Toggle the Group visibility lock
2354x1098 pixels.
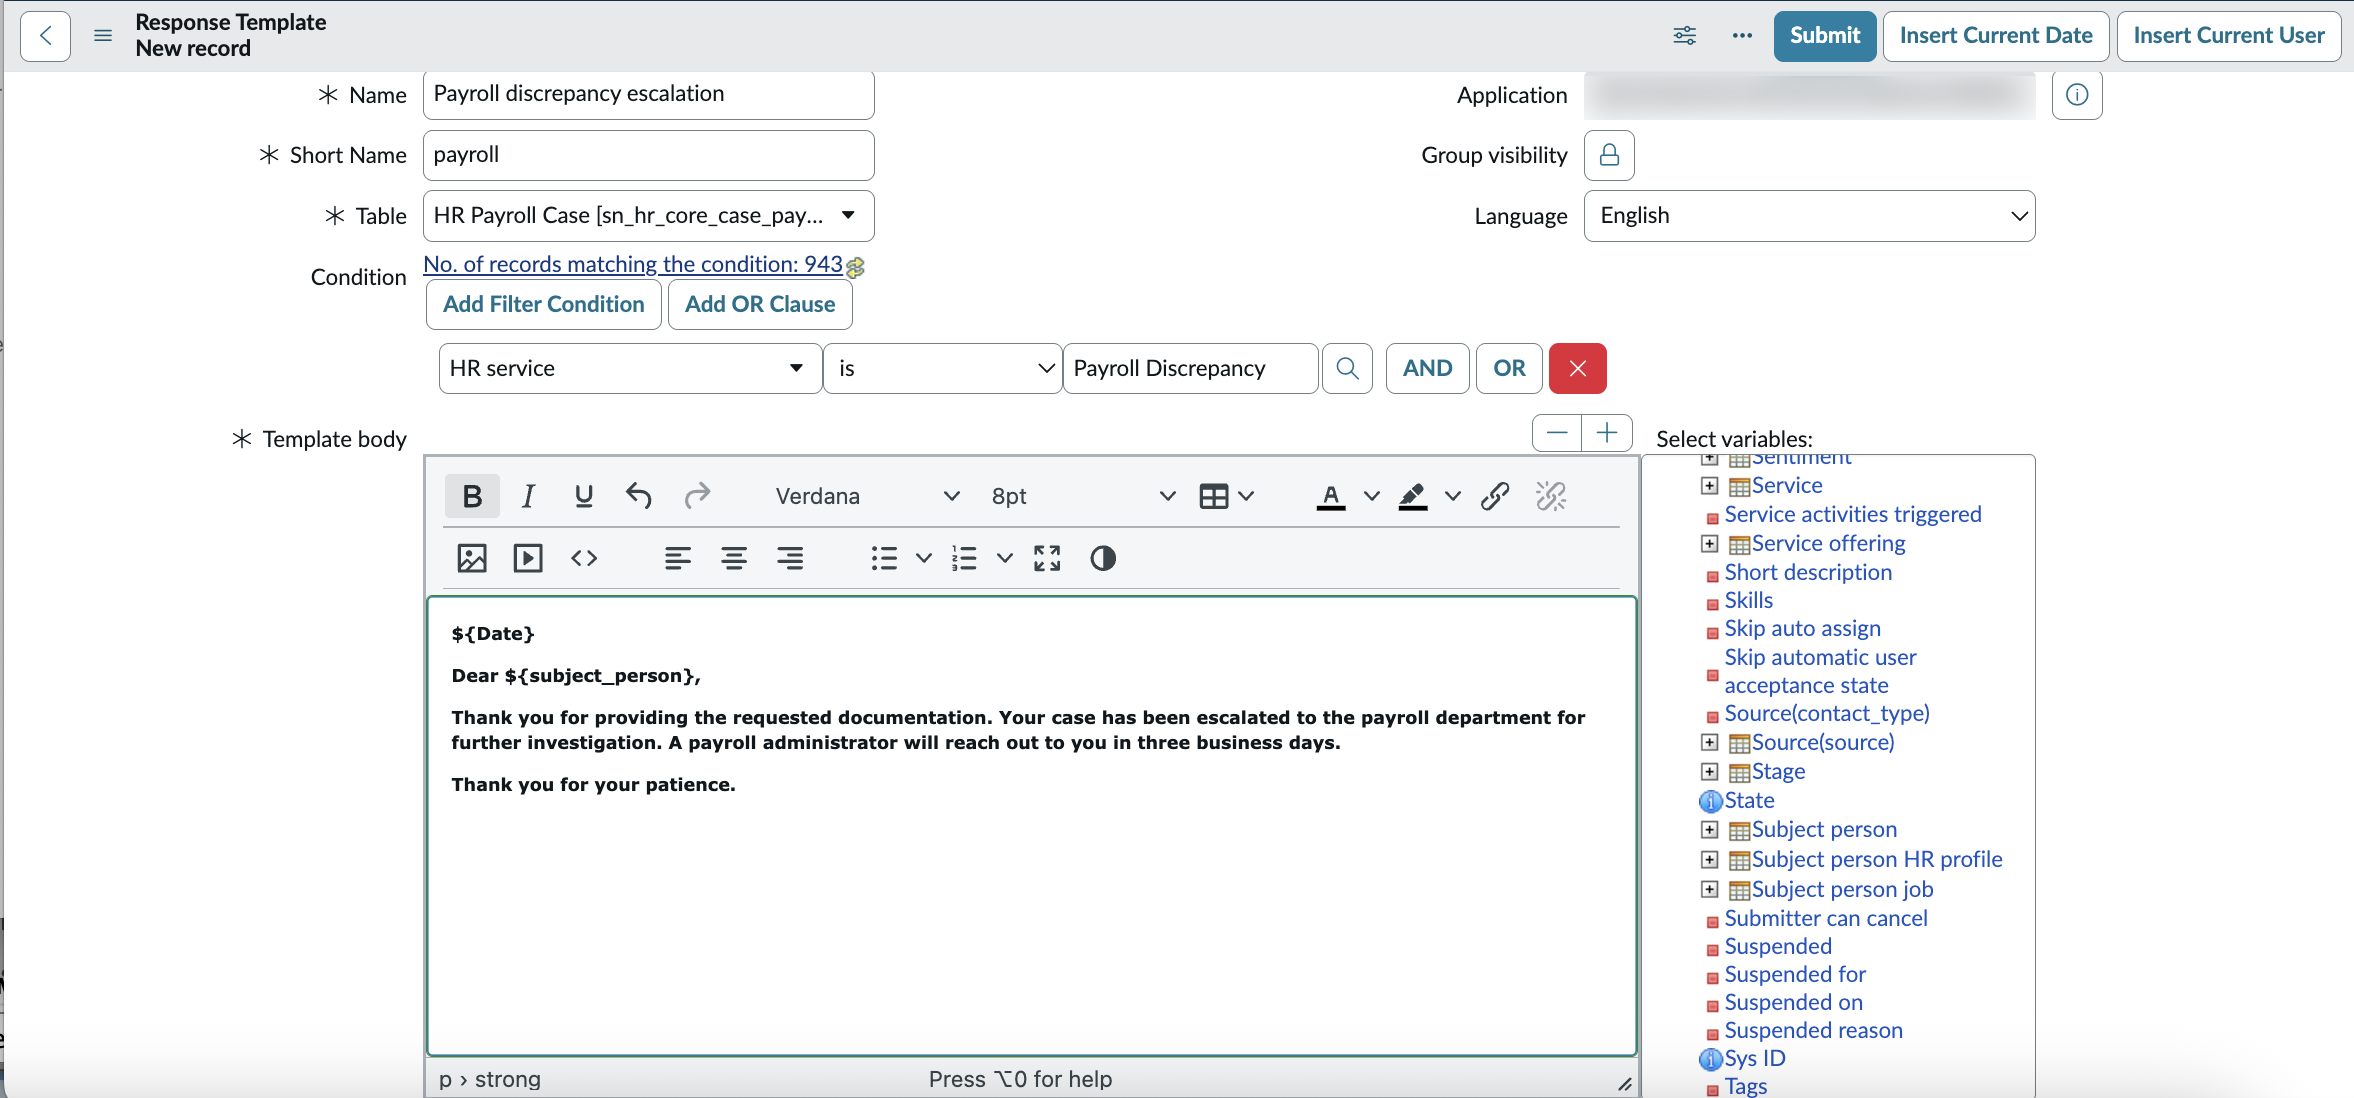[1609, 155]
